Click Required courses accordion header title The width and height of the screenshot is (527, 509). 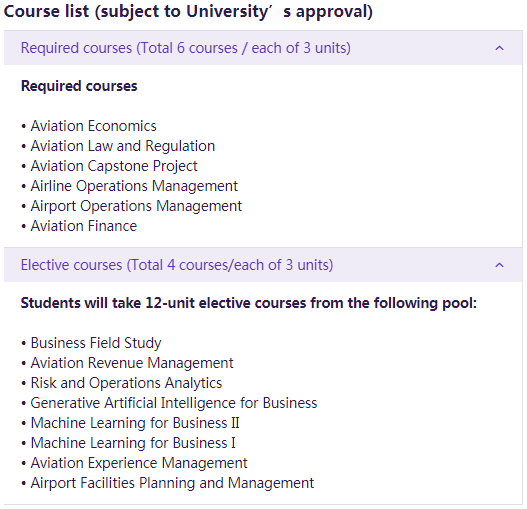point(186,48)
